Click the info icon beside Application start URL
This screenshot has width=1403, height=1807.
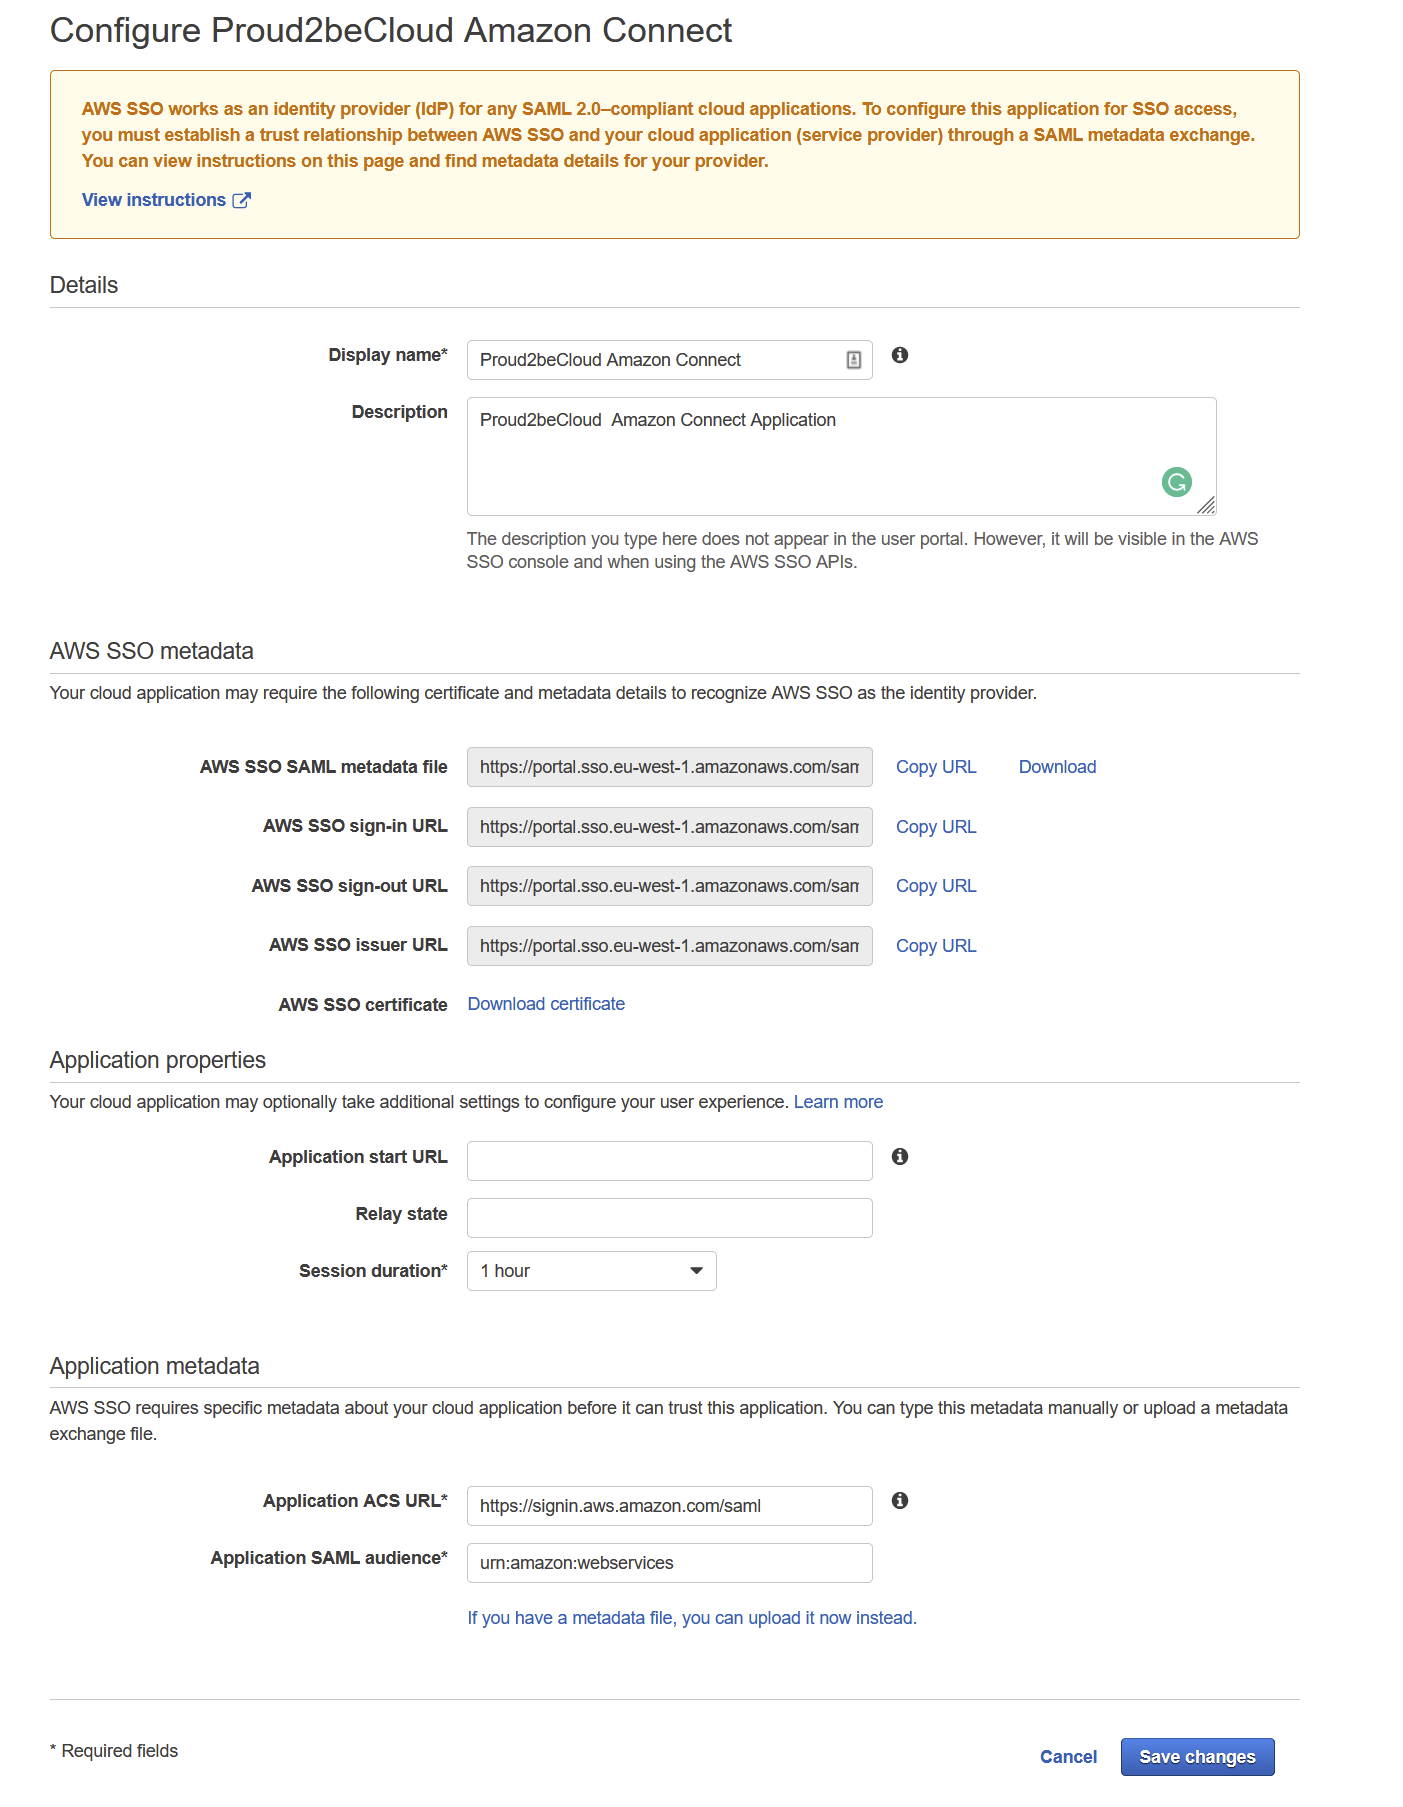(900, 1157)
